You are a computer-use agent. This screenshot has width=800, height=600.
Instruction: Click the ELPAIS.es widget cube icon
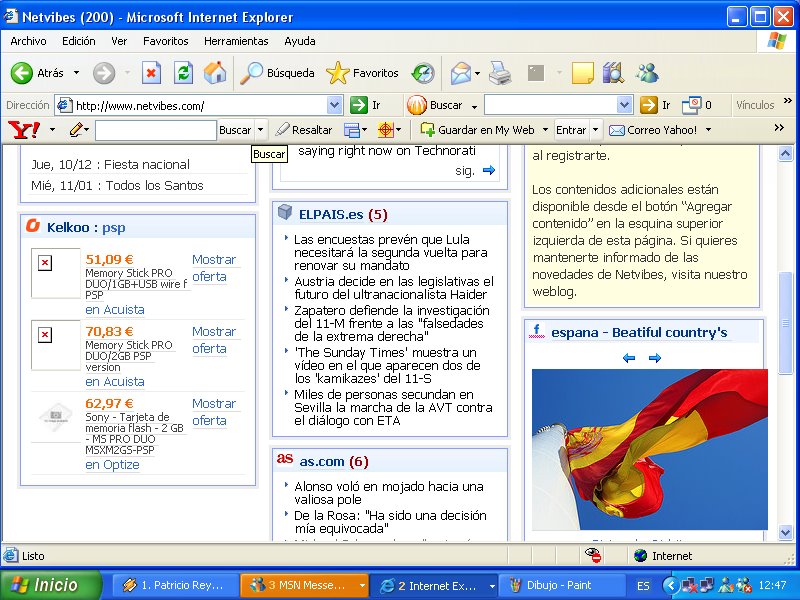[x=285, y=212]
